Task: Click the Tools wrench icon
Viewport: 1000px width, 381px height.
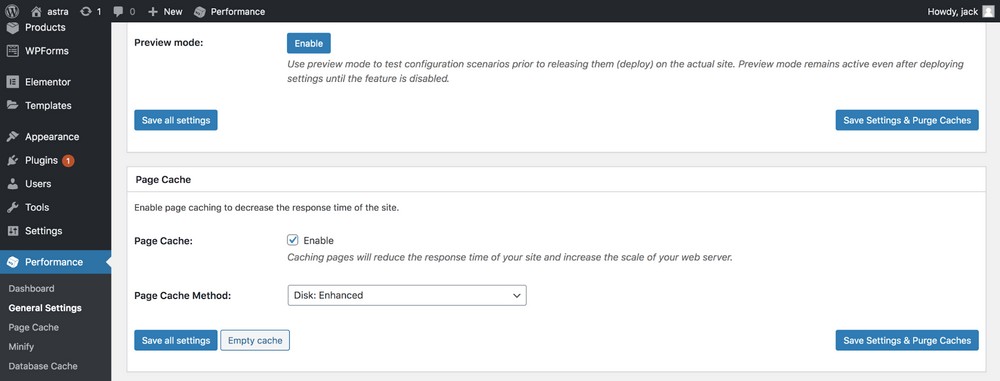Action: [x=12, y=207]
